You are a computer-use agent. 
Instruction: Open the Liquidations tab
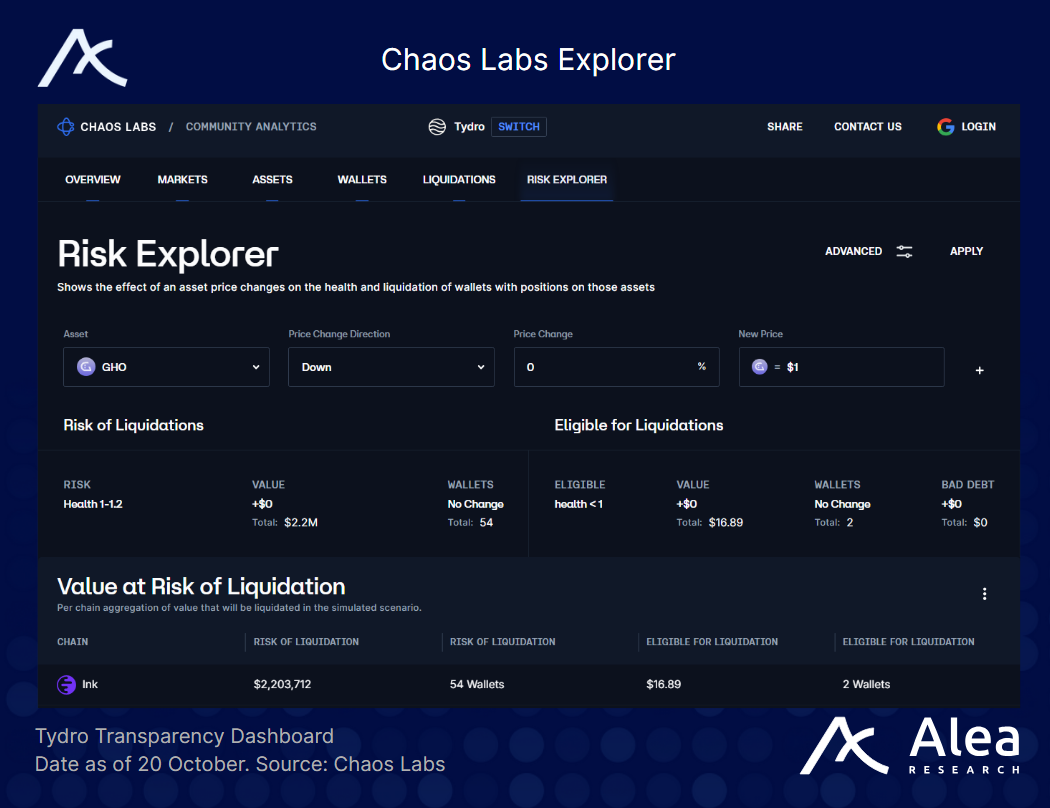click(459, 179)
